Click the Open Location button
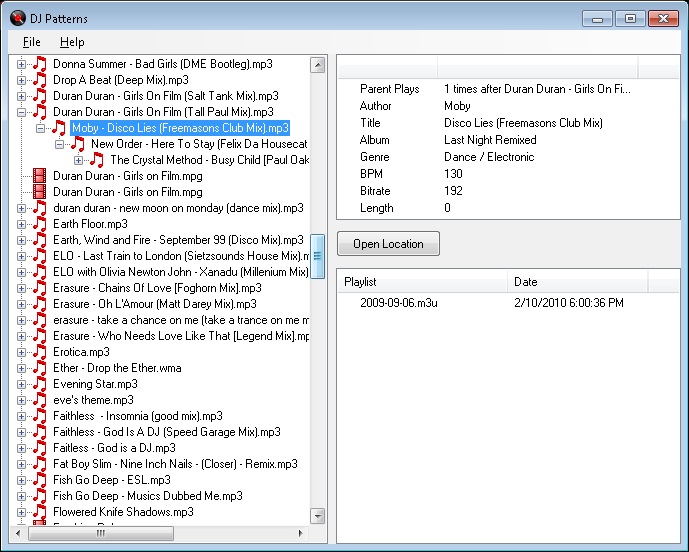The width and height of the screenshot is (689, 552). click(x=388, y=243)
